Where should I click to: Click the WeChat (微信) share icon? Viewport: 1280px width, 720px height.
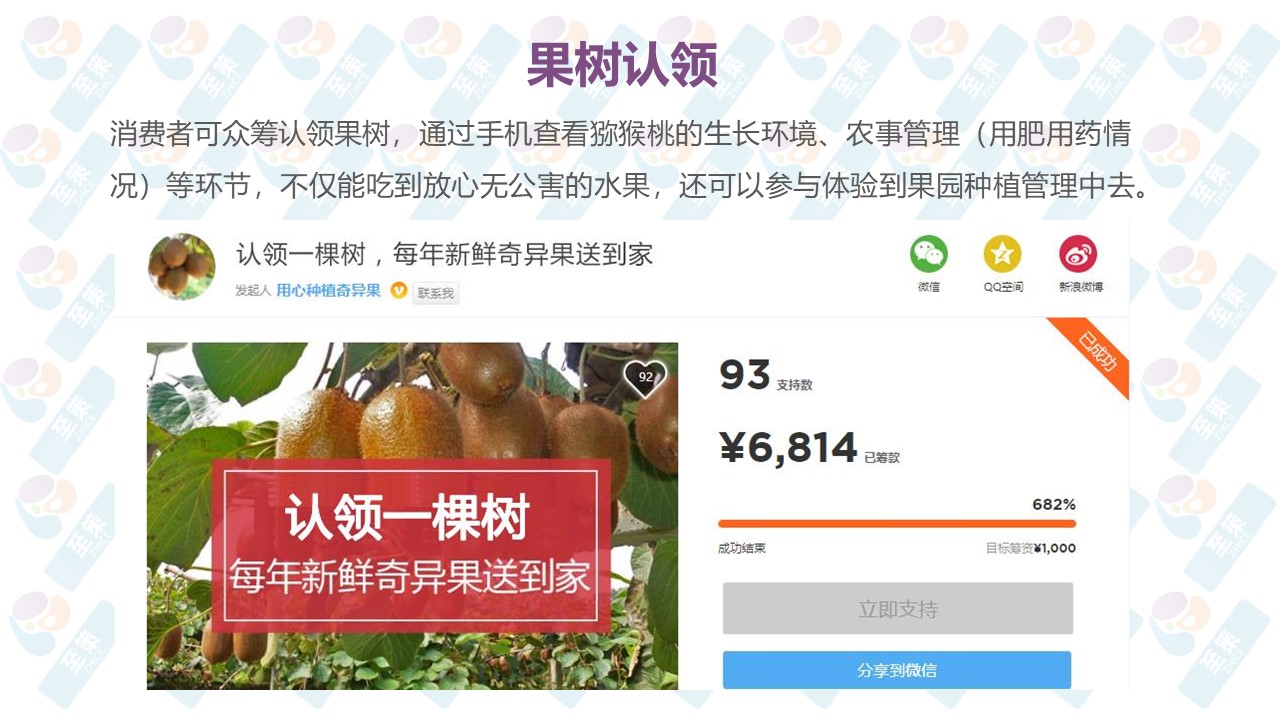tap(928, 255)
